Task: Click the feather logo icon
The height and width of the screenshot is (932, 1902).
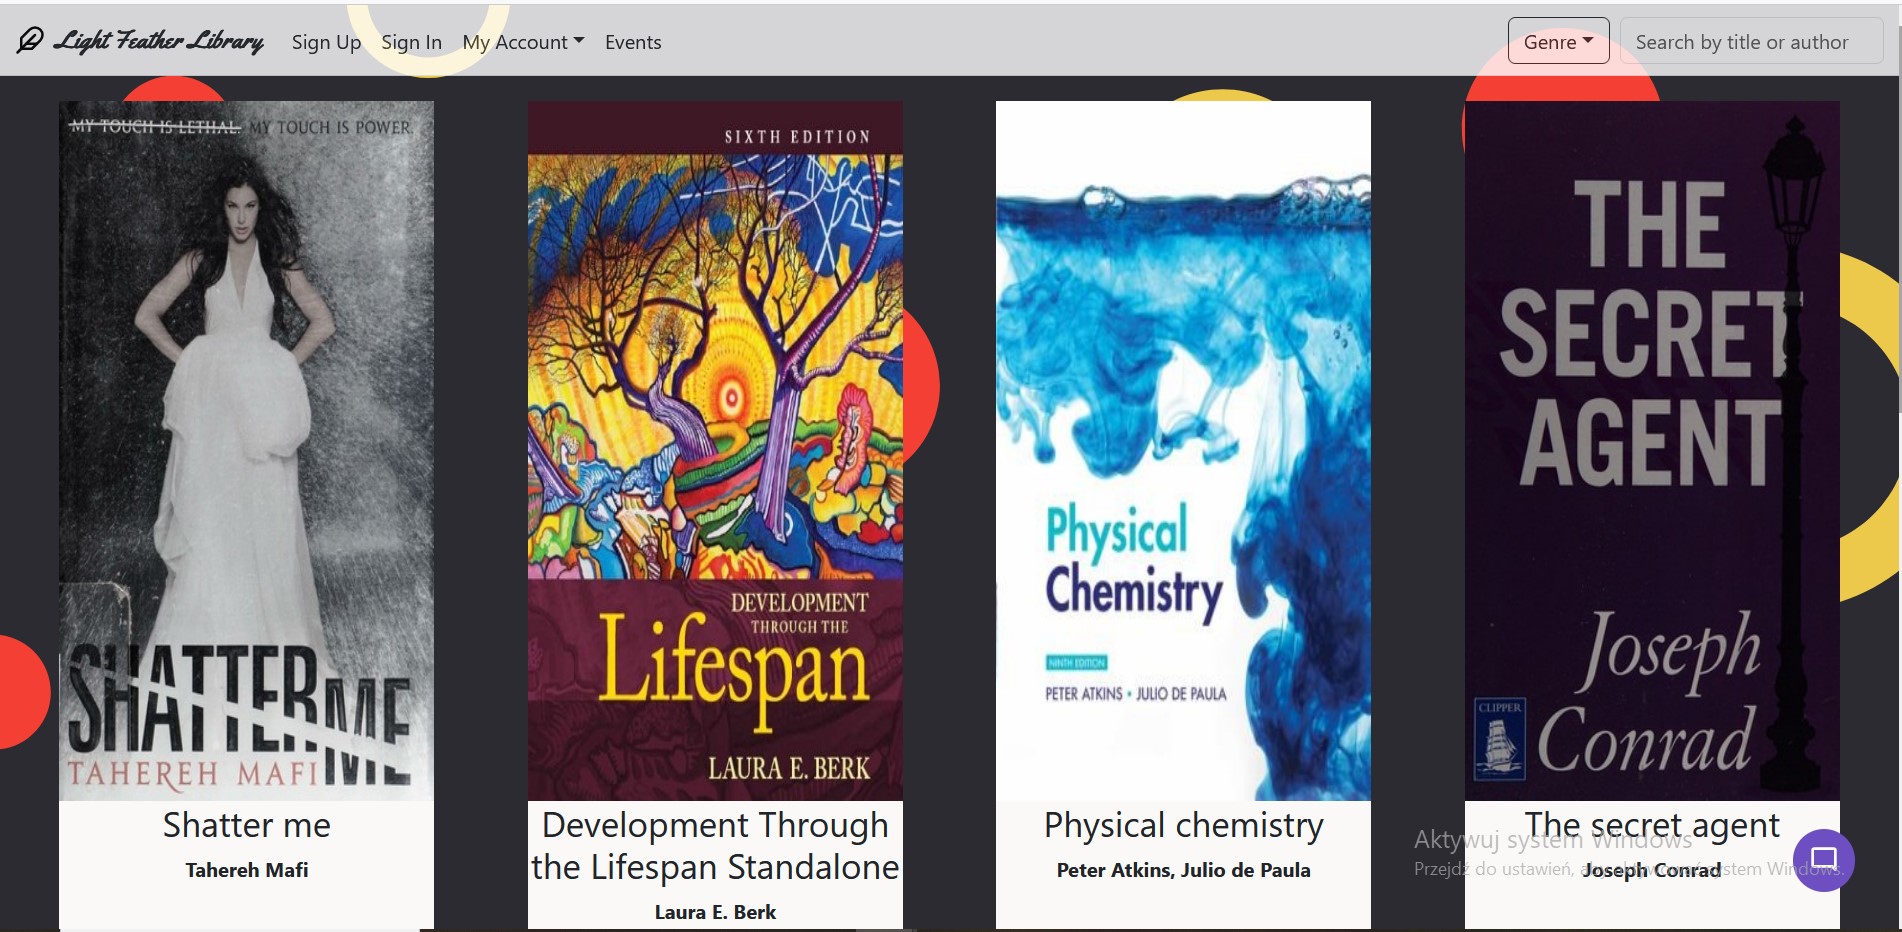Action: pyautogui.click(x=30, y=41)
